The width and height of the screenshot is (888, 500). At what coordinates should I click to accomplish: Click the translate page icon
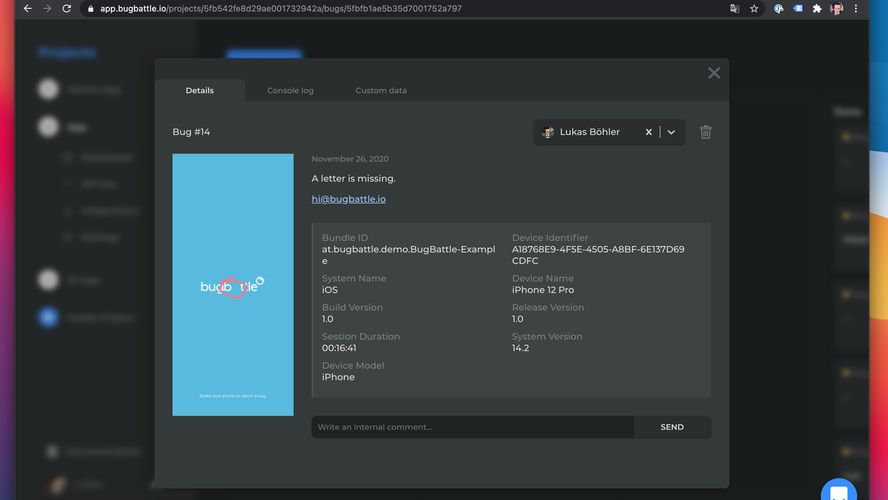pos(734,8)
